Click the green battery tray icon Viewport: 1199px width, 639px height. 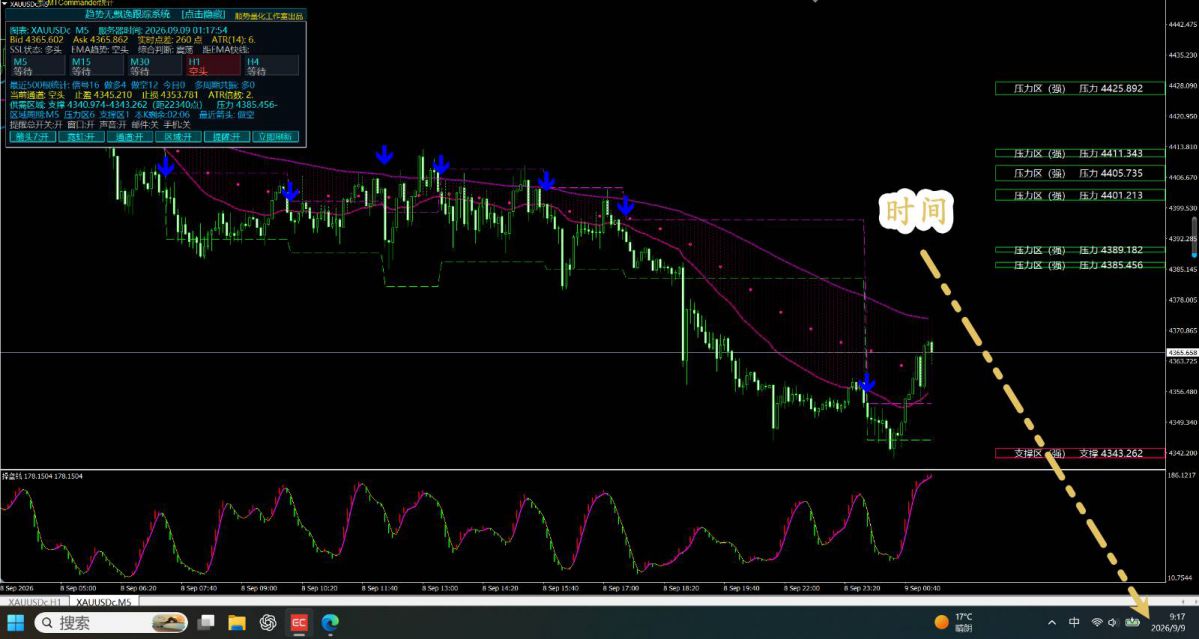pos(1132,623)
